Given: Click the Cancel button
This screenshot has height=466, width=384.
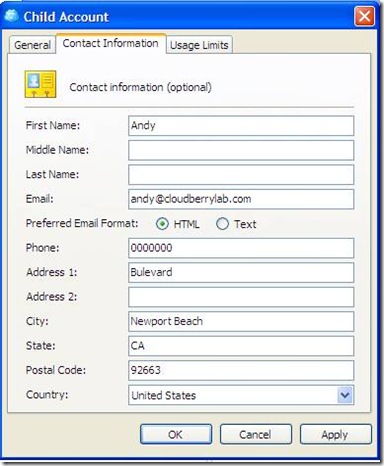Looking at the screenshot, I should tap(256, 434).
